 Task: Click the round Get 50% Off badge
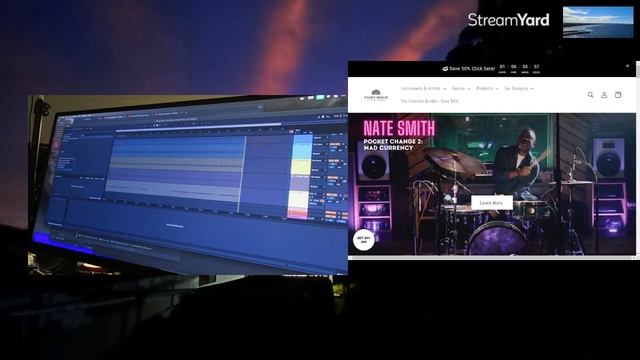coord(363,240)
